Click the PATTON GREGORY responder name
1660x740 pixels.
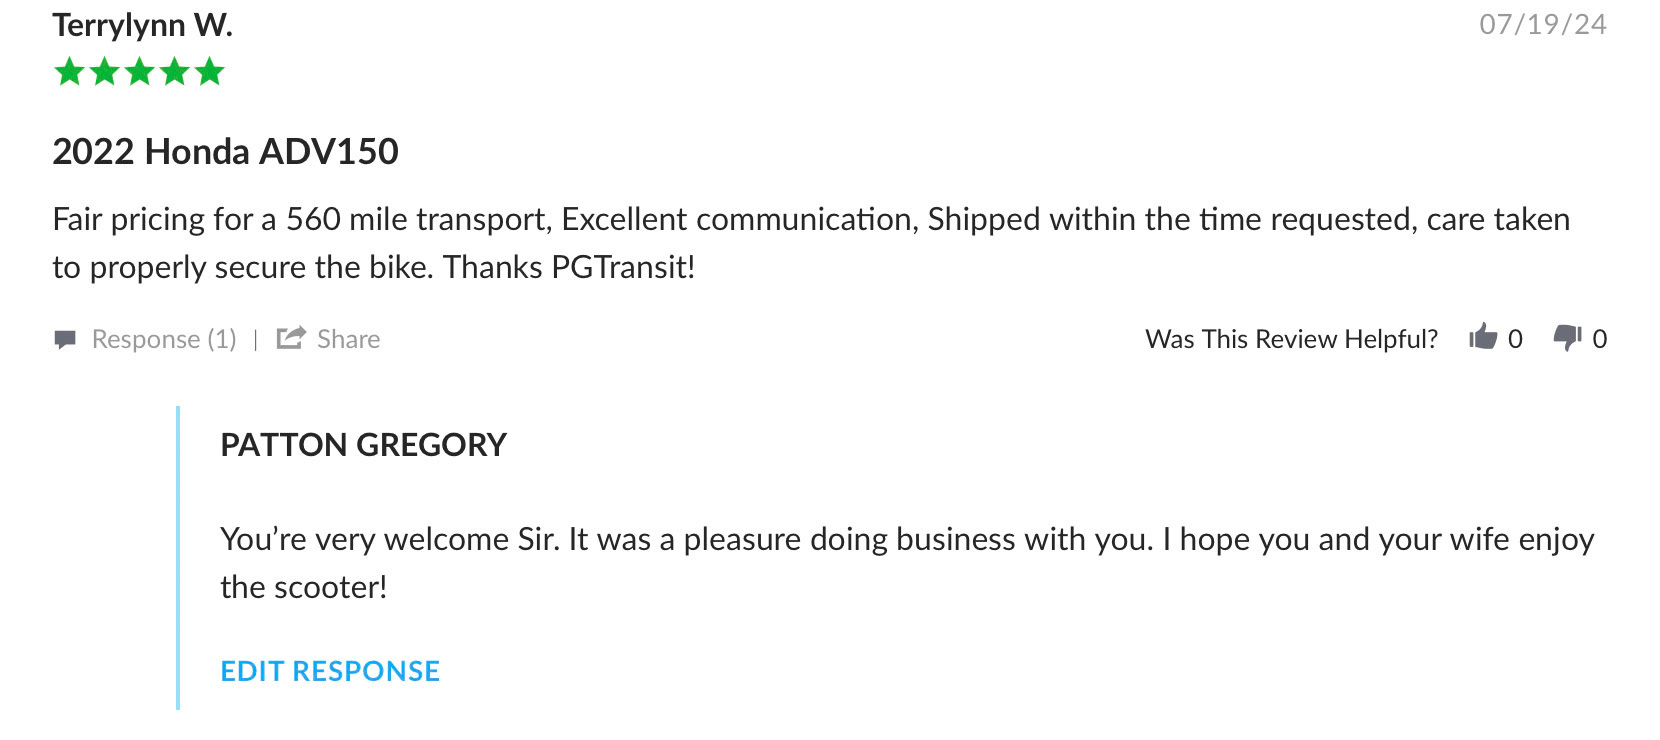click(363, 445)
